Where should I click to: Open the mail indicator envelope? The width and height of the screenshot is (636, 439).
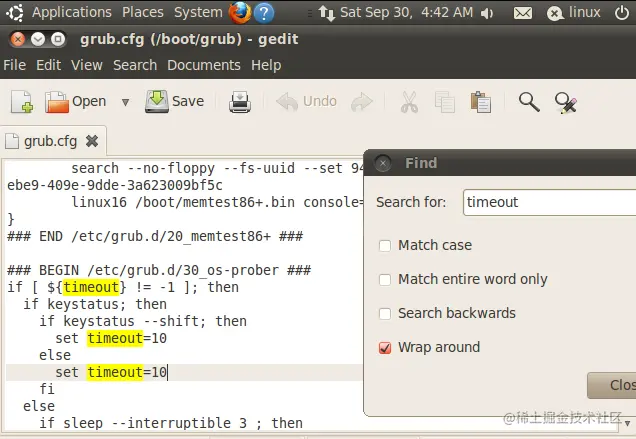523,13
